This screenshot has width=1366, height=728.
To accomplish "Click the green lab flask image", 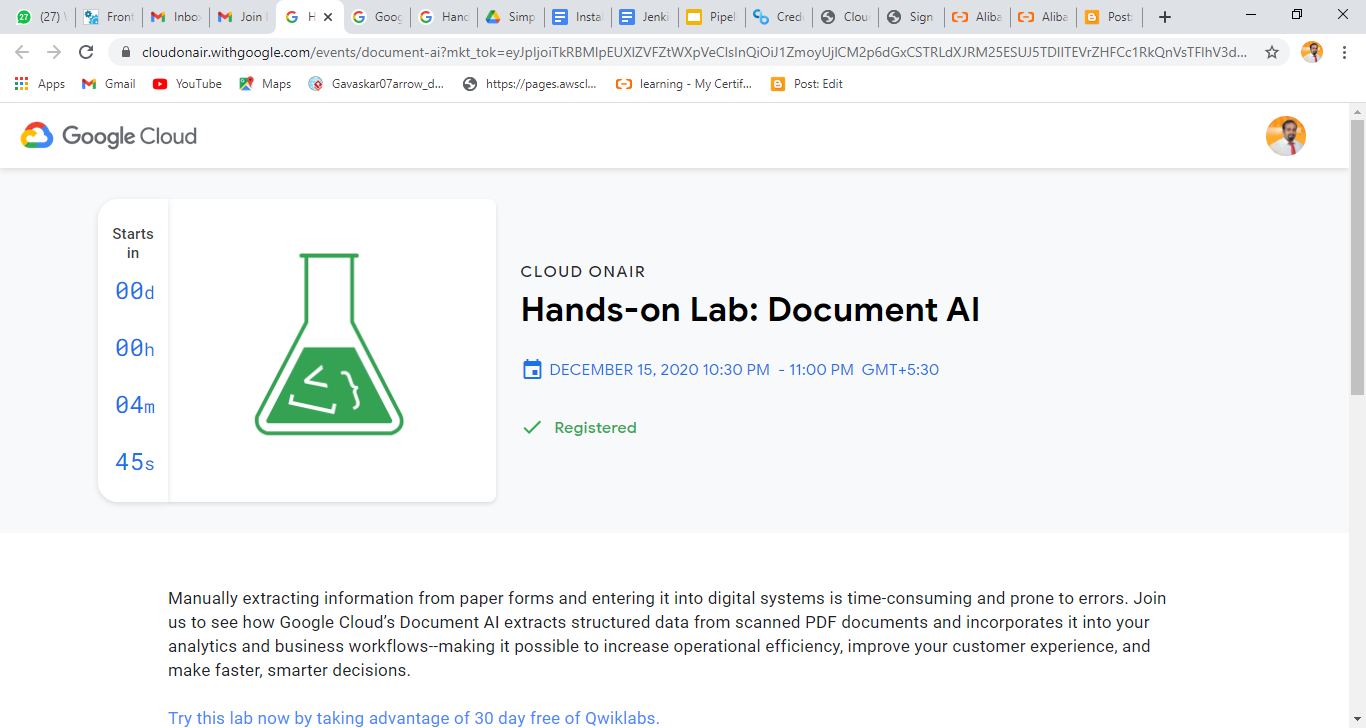I will (329, 344).
